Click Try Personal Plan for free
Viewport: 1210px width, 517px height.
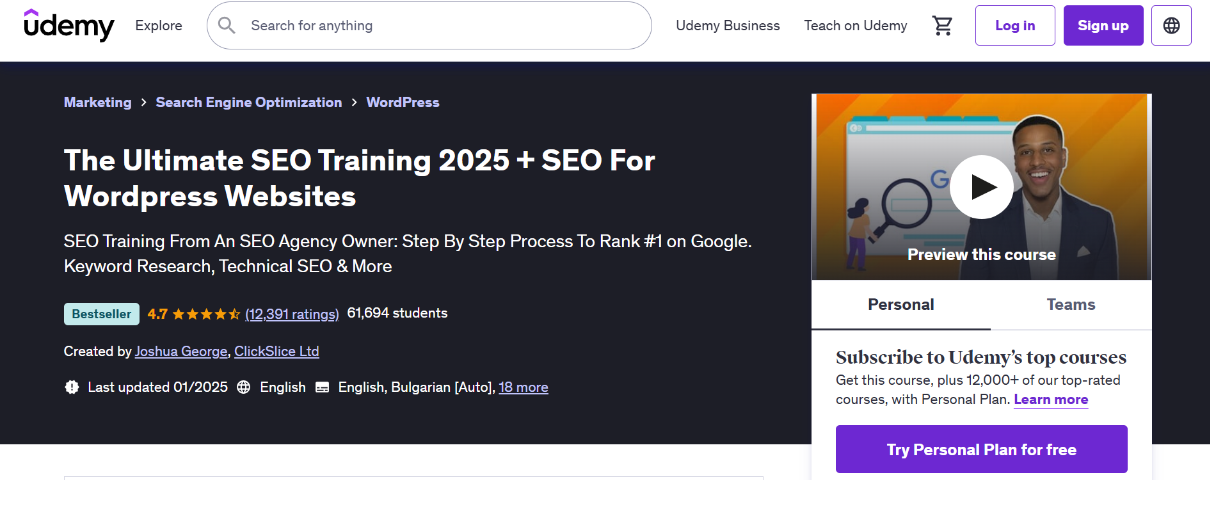[x=982, y=449]
